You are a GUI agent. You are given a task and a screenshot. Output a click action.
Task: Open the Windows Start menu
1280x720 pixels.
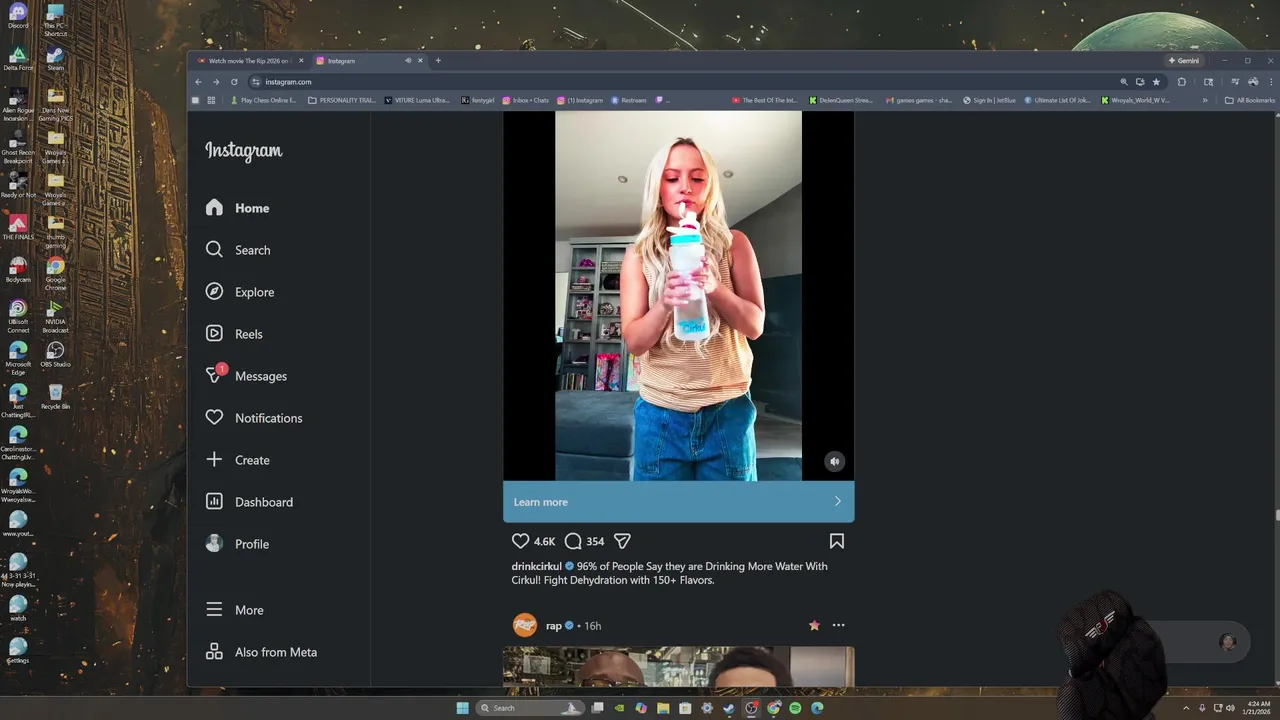462,708
